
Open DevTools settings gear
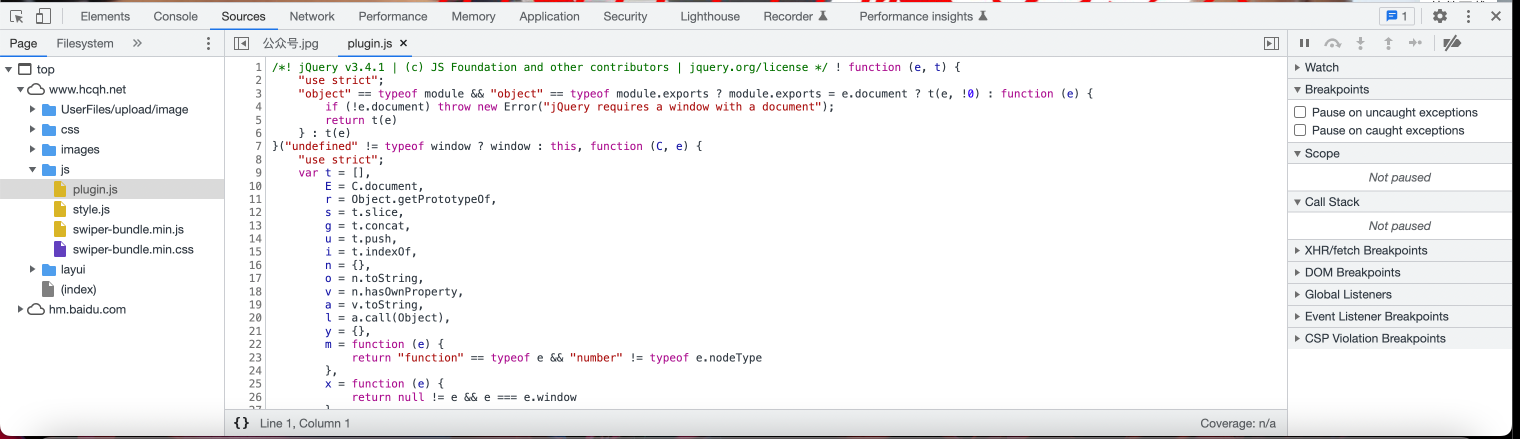1440,16
